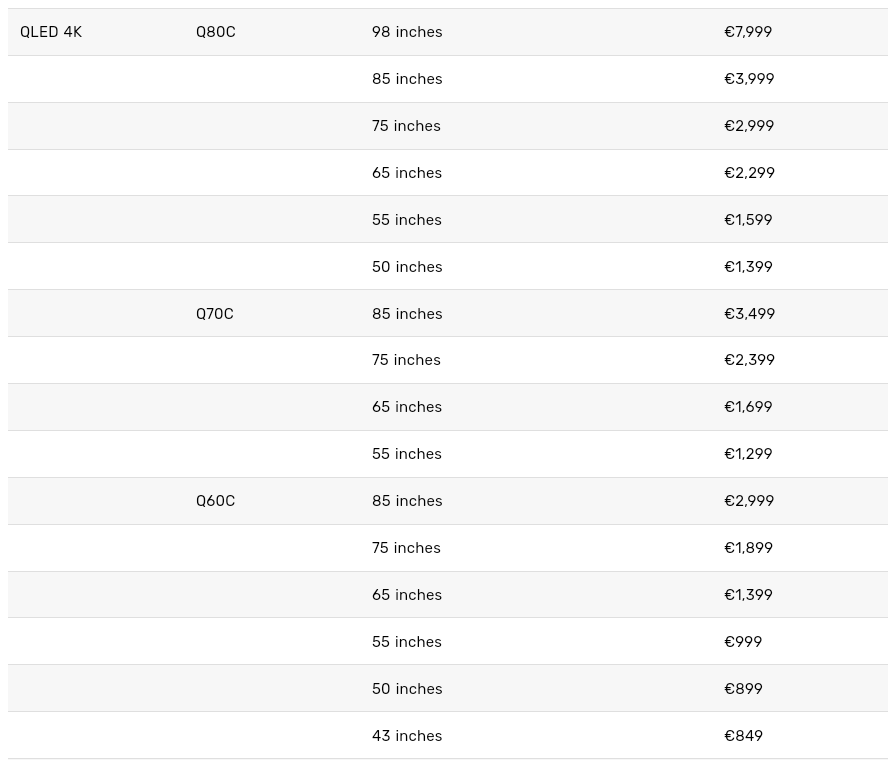
Task: Click the 98 inches size cell
Action: pos(407,32)
